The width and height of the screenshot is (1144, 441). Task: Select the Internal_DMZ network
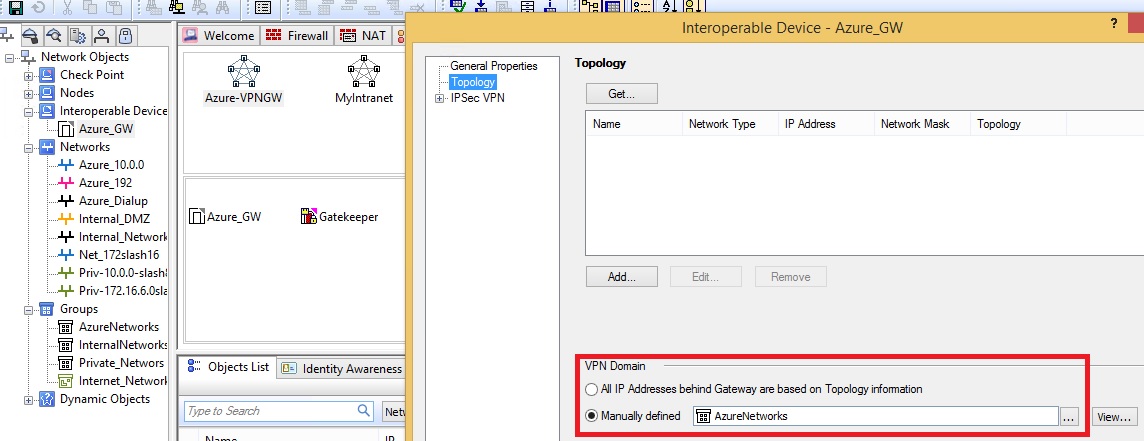pos(113,219)
